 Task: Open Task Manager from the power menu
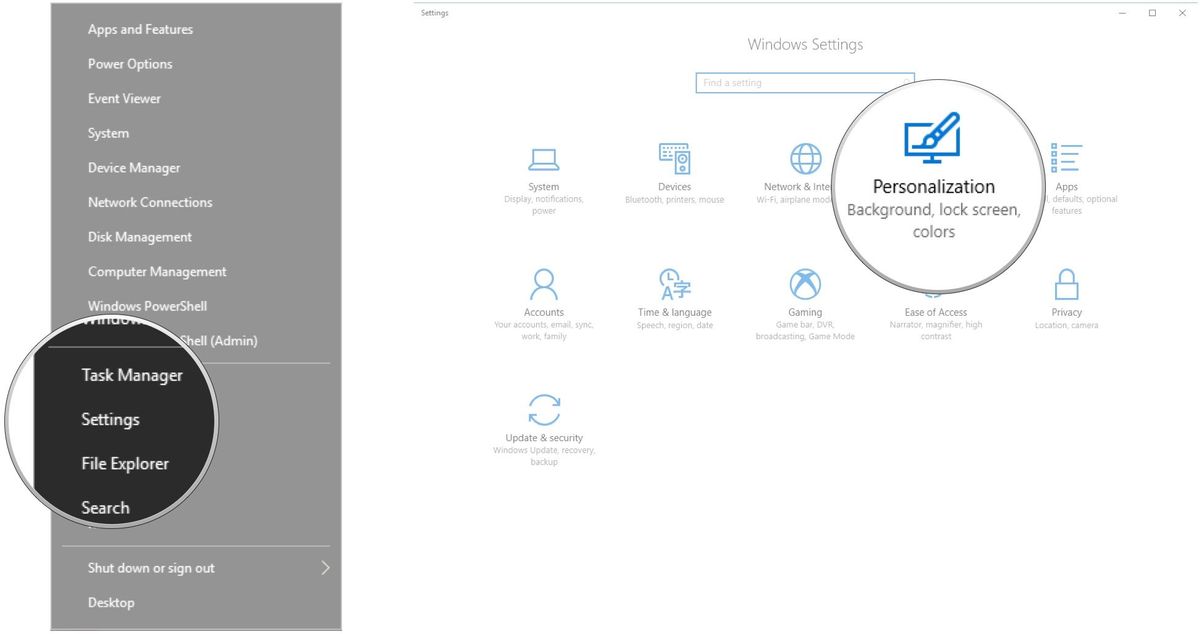coord(131,375)
